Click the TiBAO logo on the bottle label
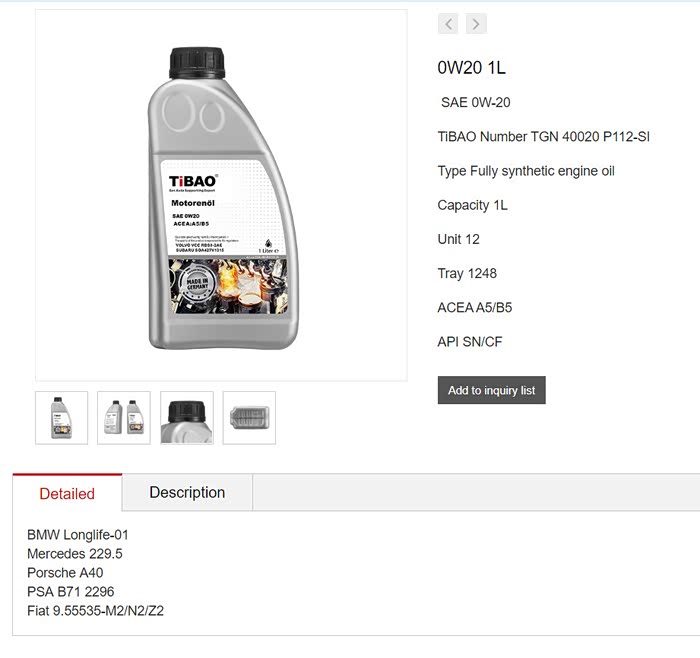The image size is (700, 658). point(193,181)
